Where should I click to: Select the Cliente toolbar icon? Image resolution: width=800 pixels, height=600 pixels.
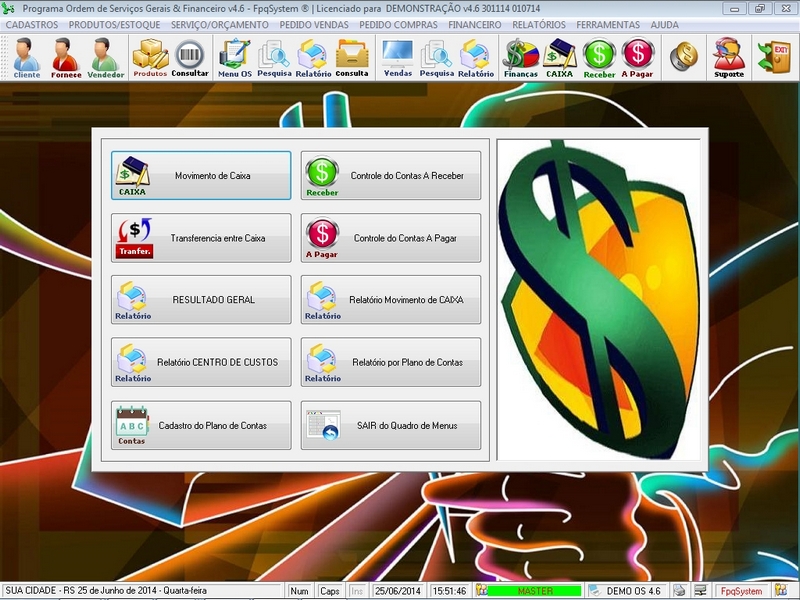click(x=28, y=55)
